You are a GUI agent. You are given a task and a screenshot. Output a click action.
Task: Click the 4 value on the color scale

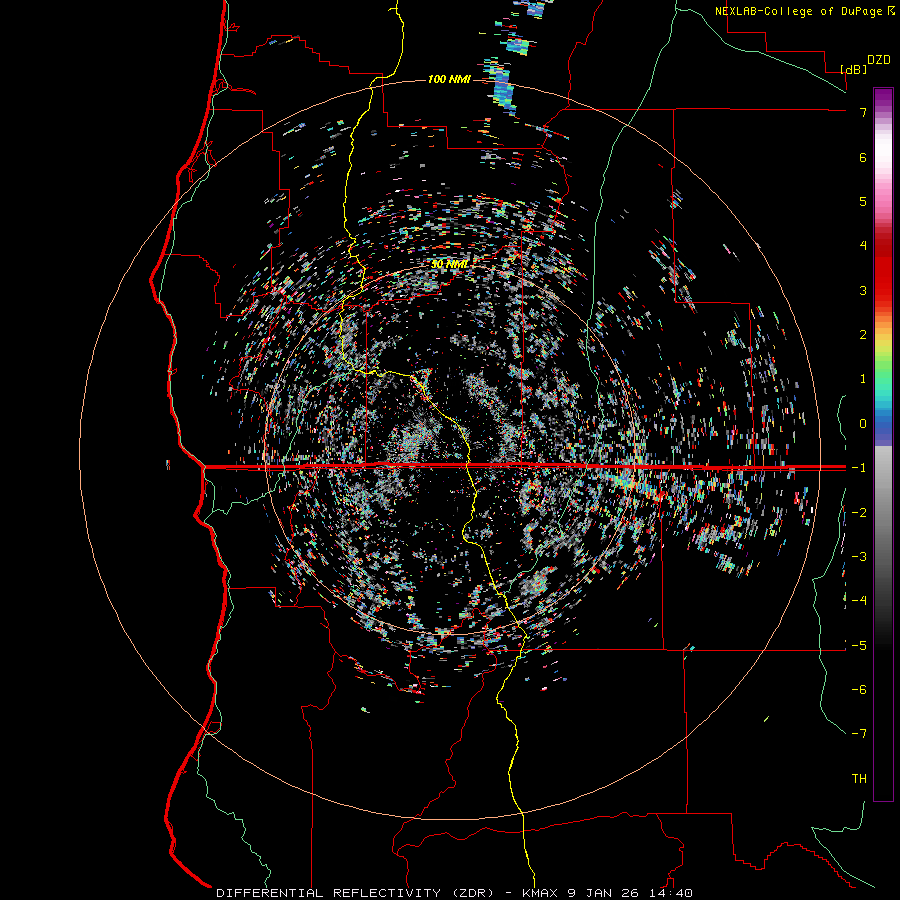863,246
